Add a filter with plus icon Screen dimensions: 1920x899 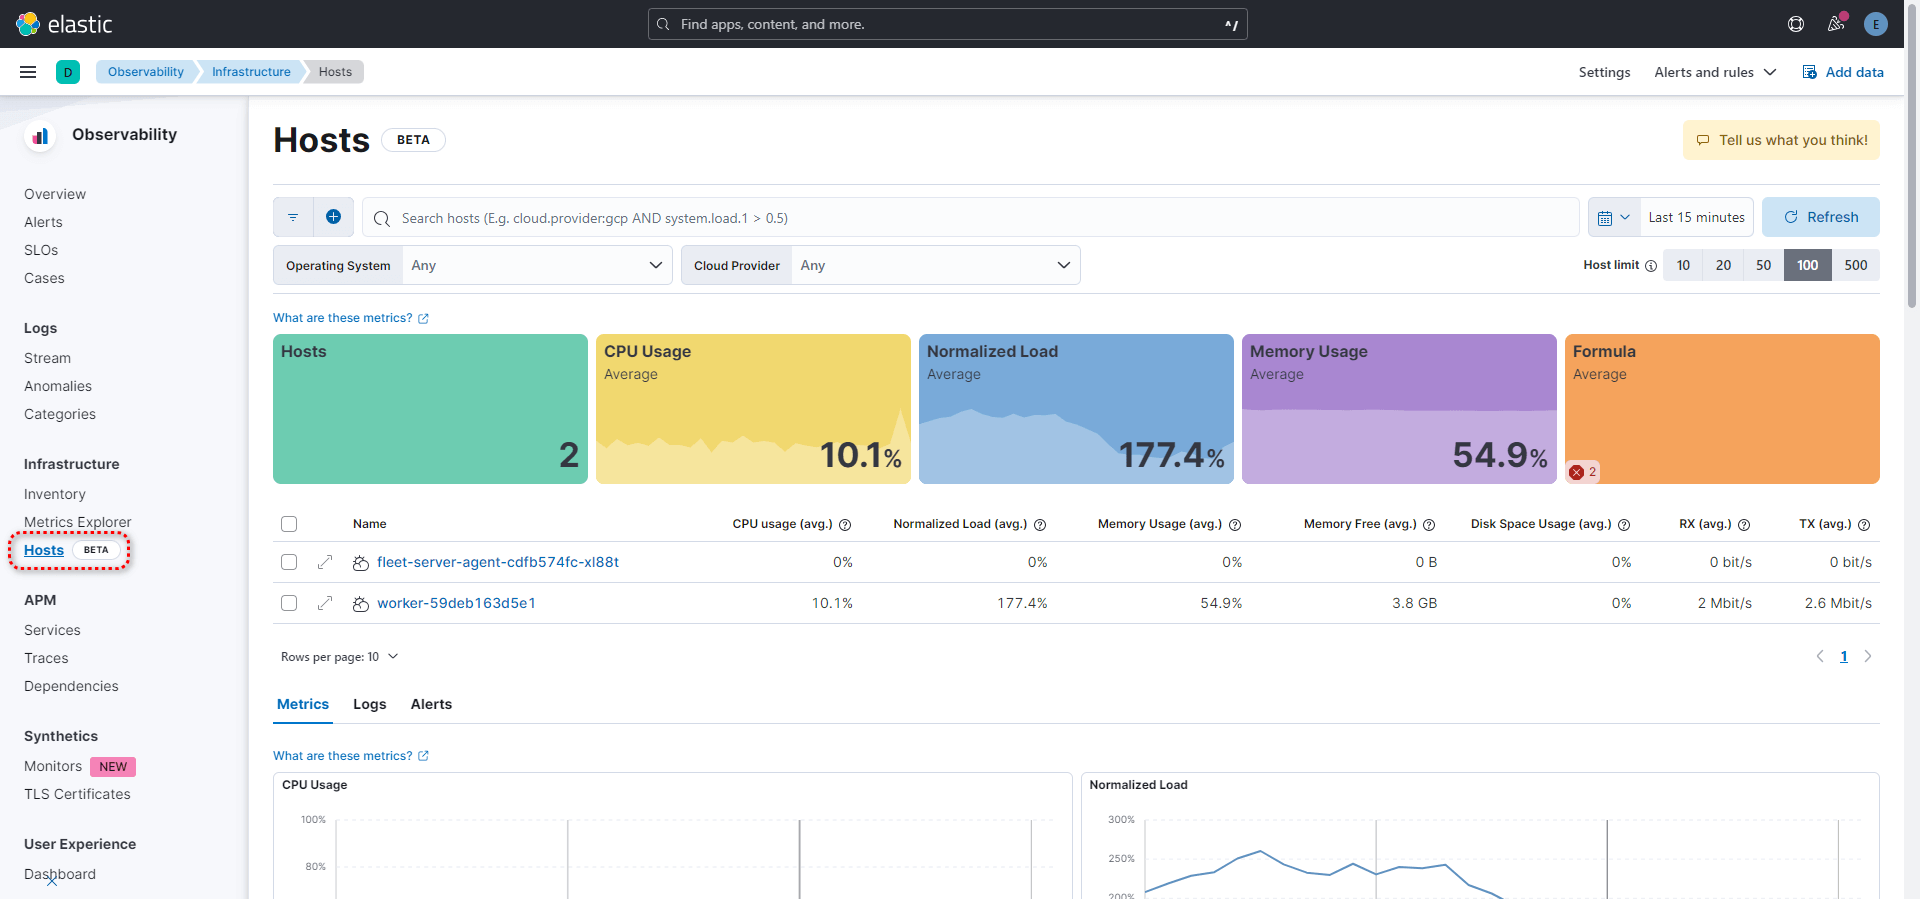point(334,217)
